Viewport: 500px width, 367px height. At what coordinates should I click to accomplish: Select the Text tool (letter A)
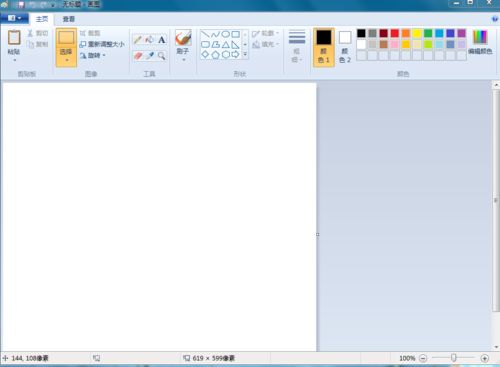click(x=162, y=40)
